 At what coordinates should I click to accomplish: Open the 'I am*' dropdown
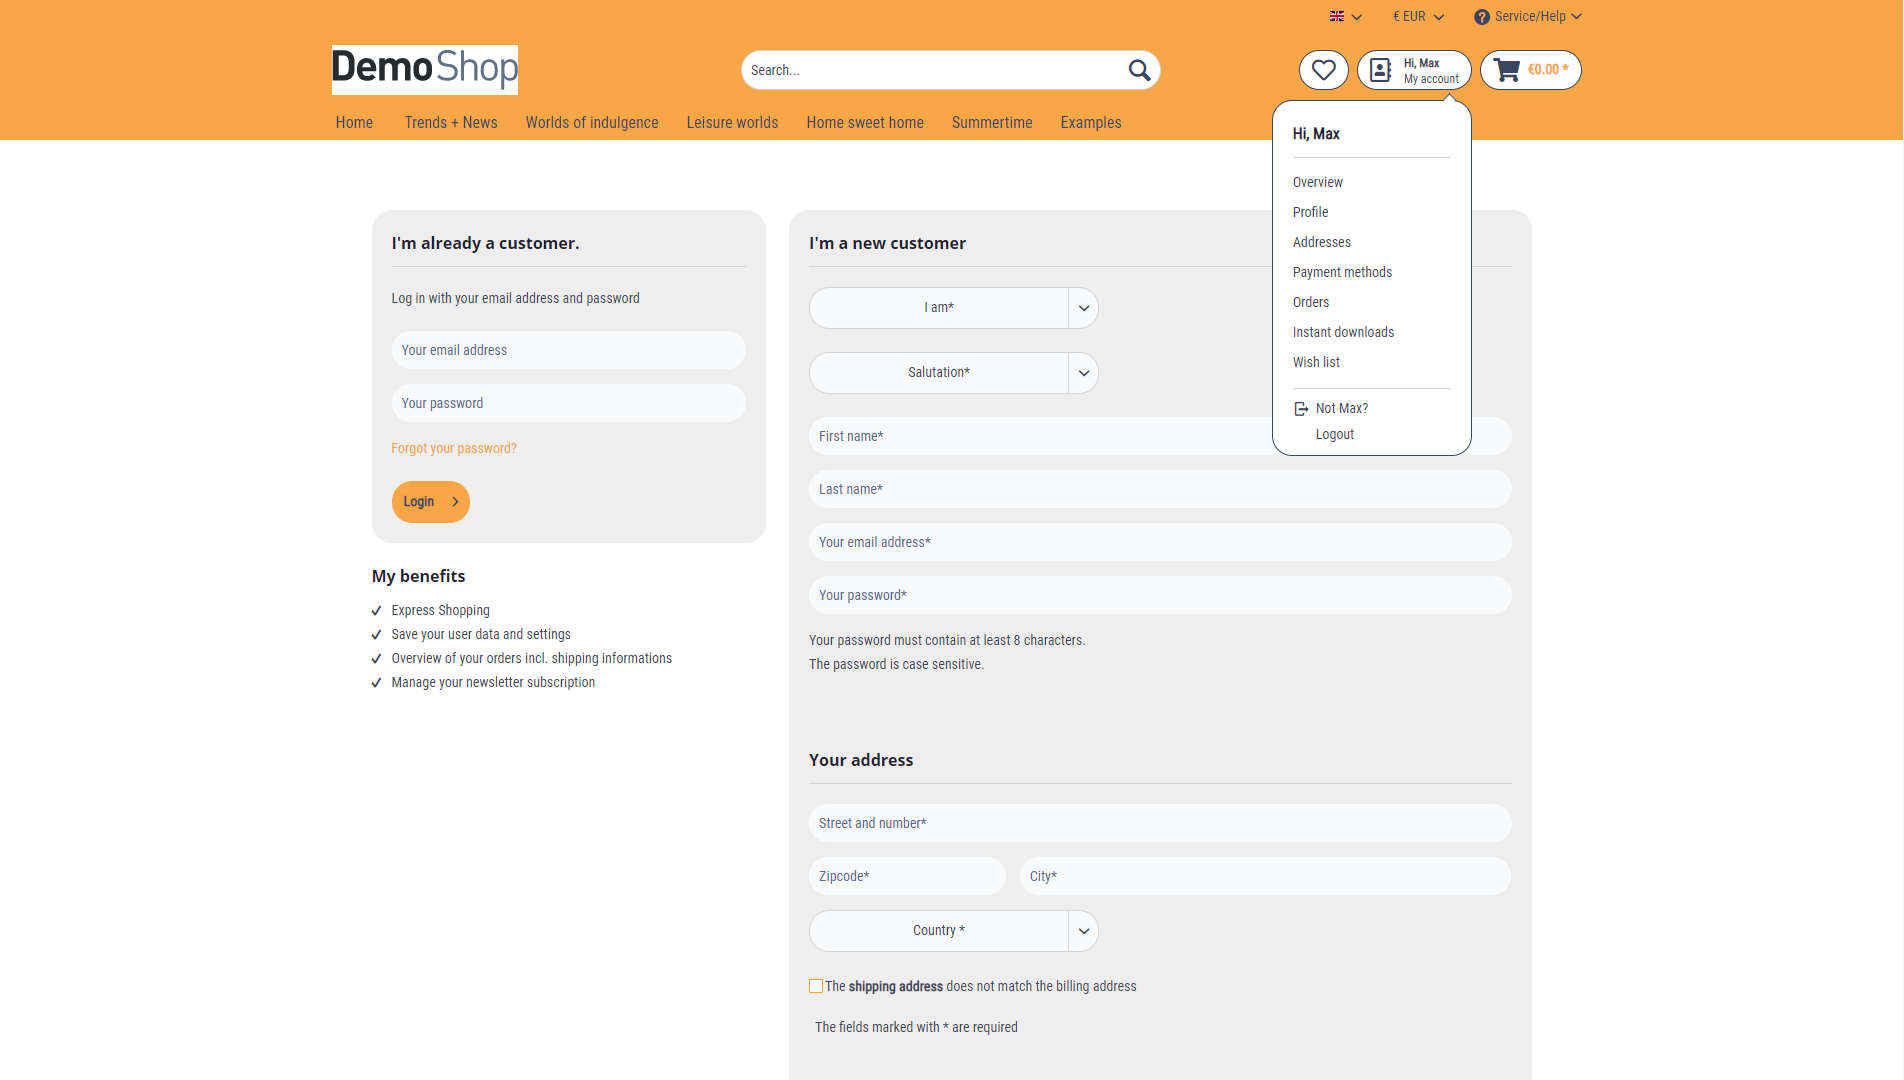point(953,308)
